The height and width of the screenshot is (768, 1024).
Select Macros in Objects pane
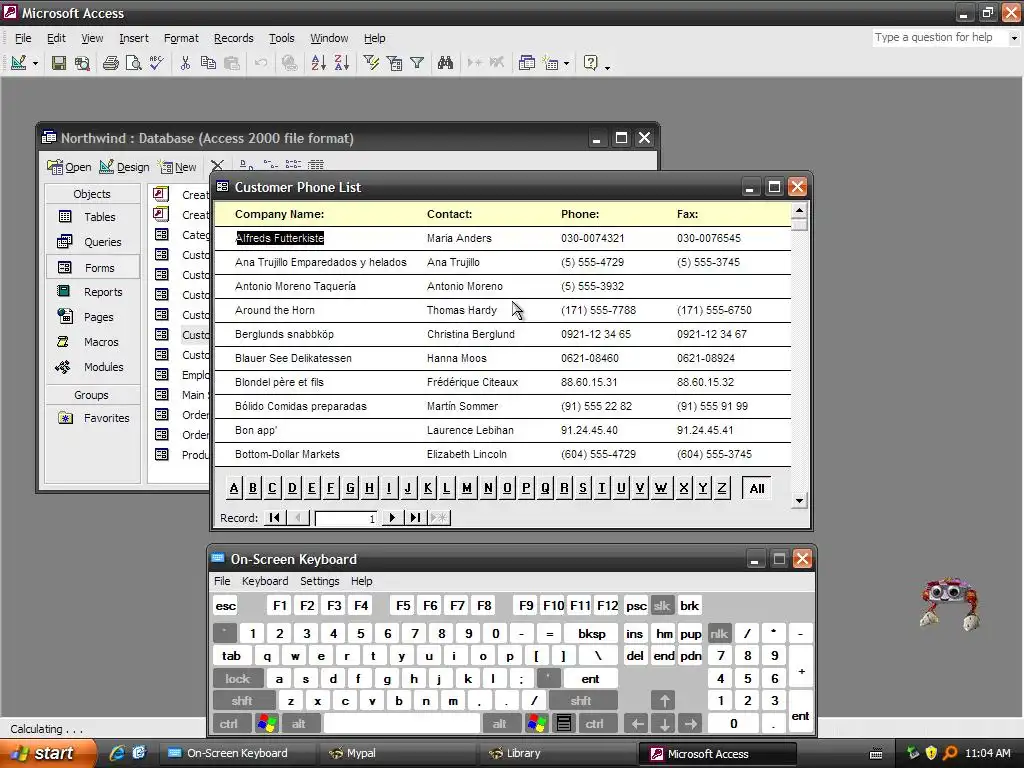click(x=93, y=342)
